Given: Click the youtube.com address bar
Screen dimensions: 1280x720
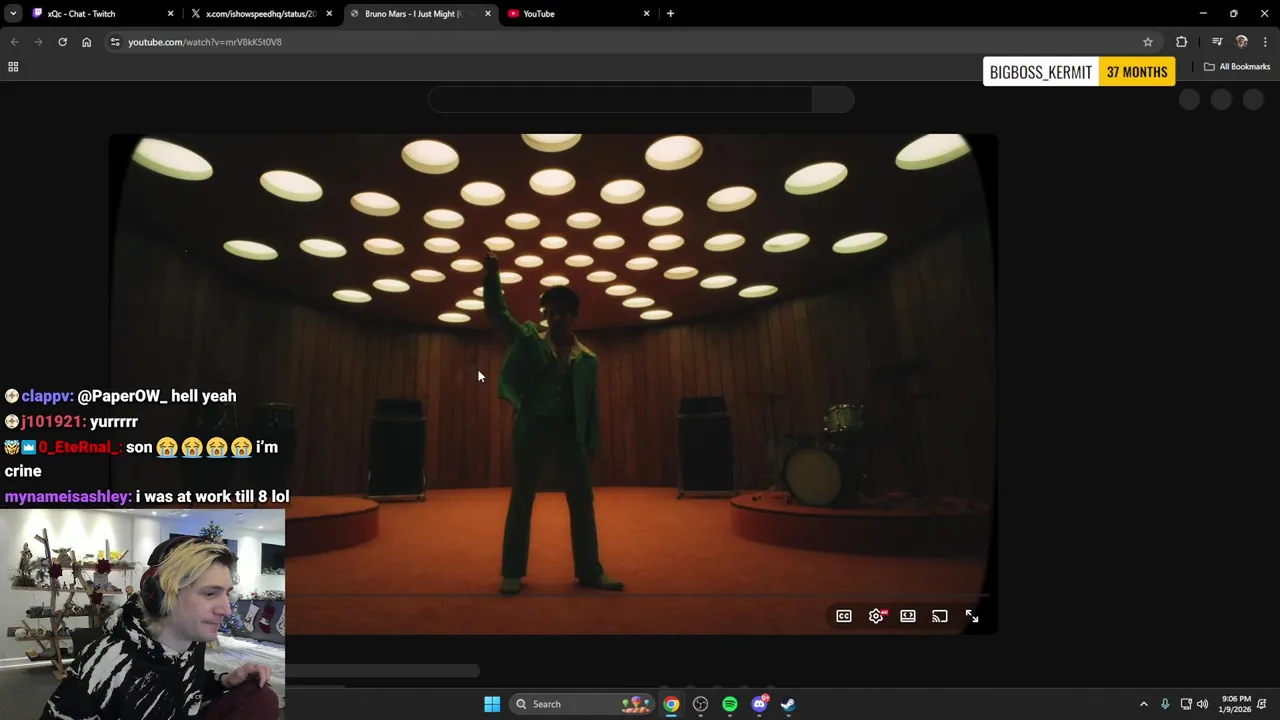Looking at the screenshot, I should (x=630, y=42).
